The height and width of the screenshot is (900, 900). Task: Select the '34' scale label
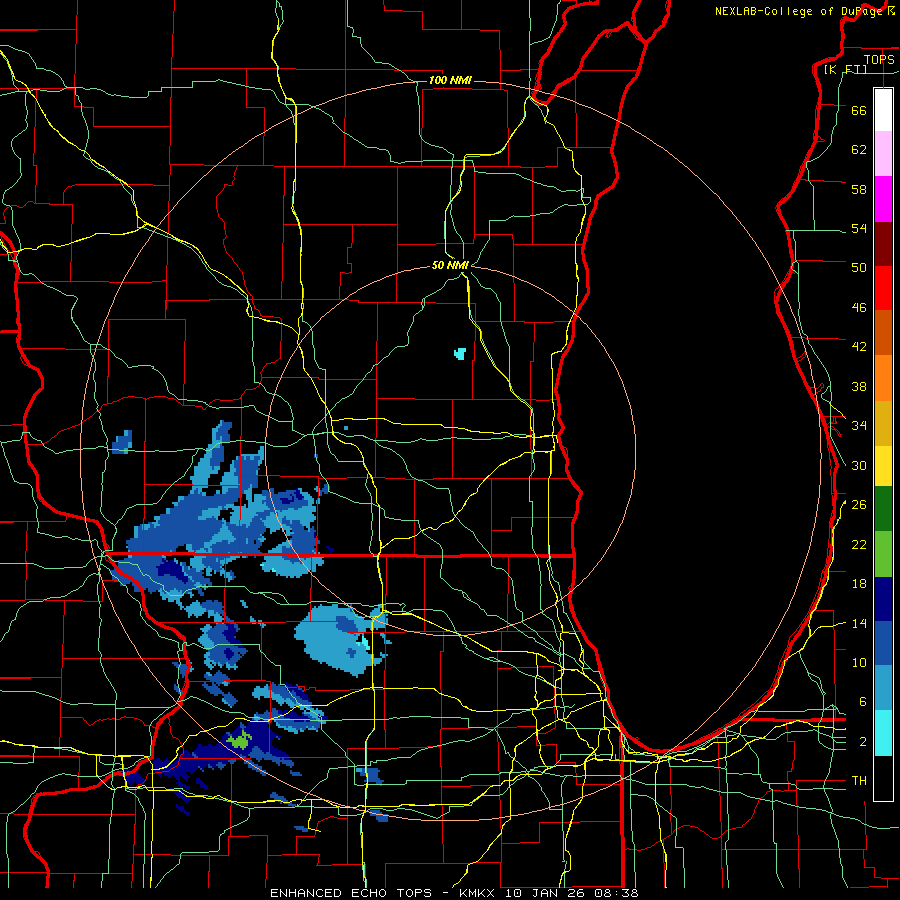point(859,426)
